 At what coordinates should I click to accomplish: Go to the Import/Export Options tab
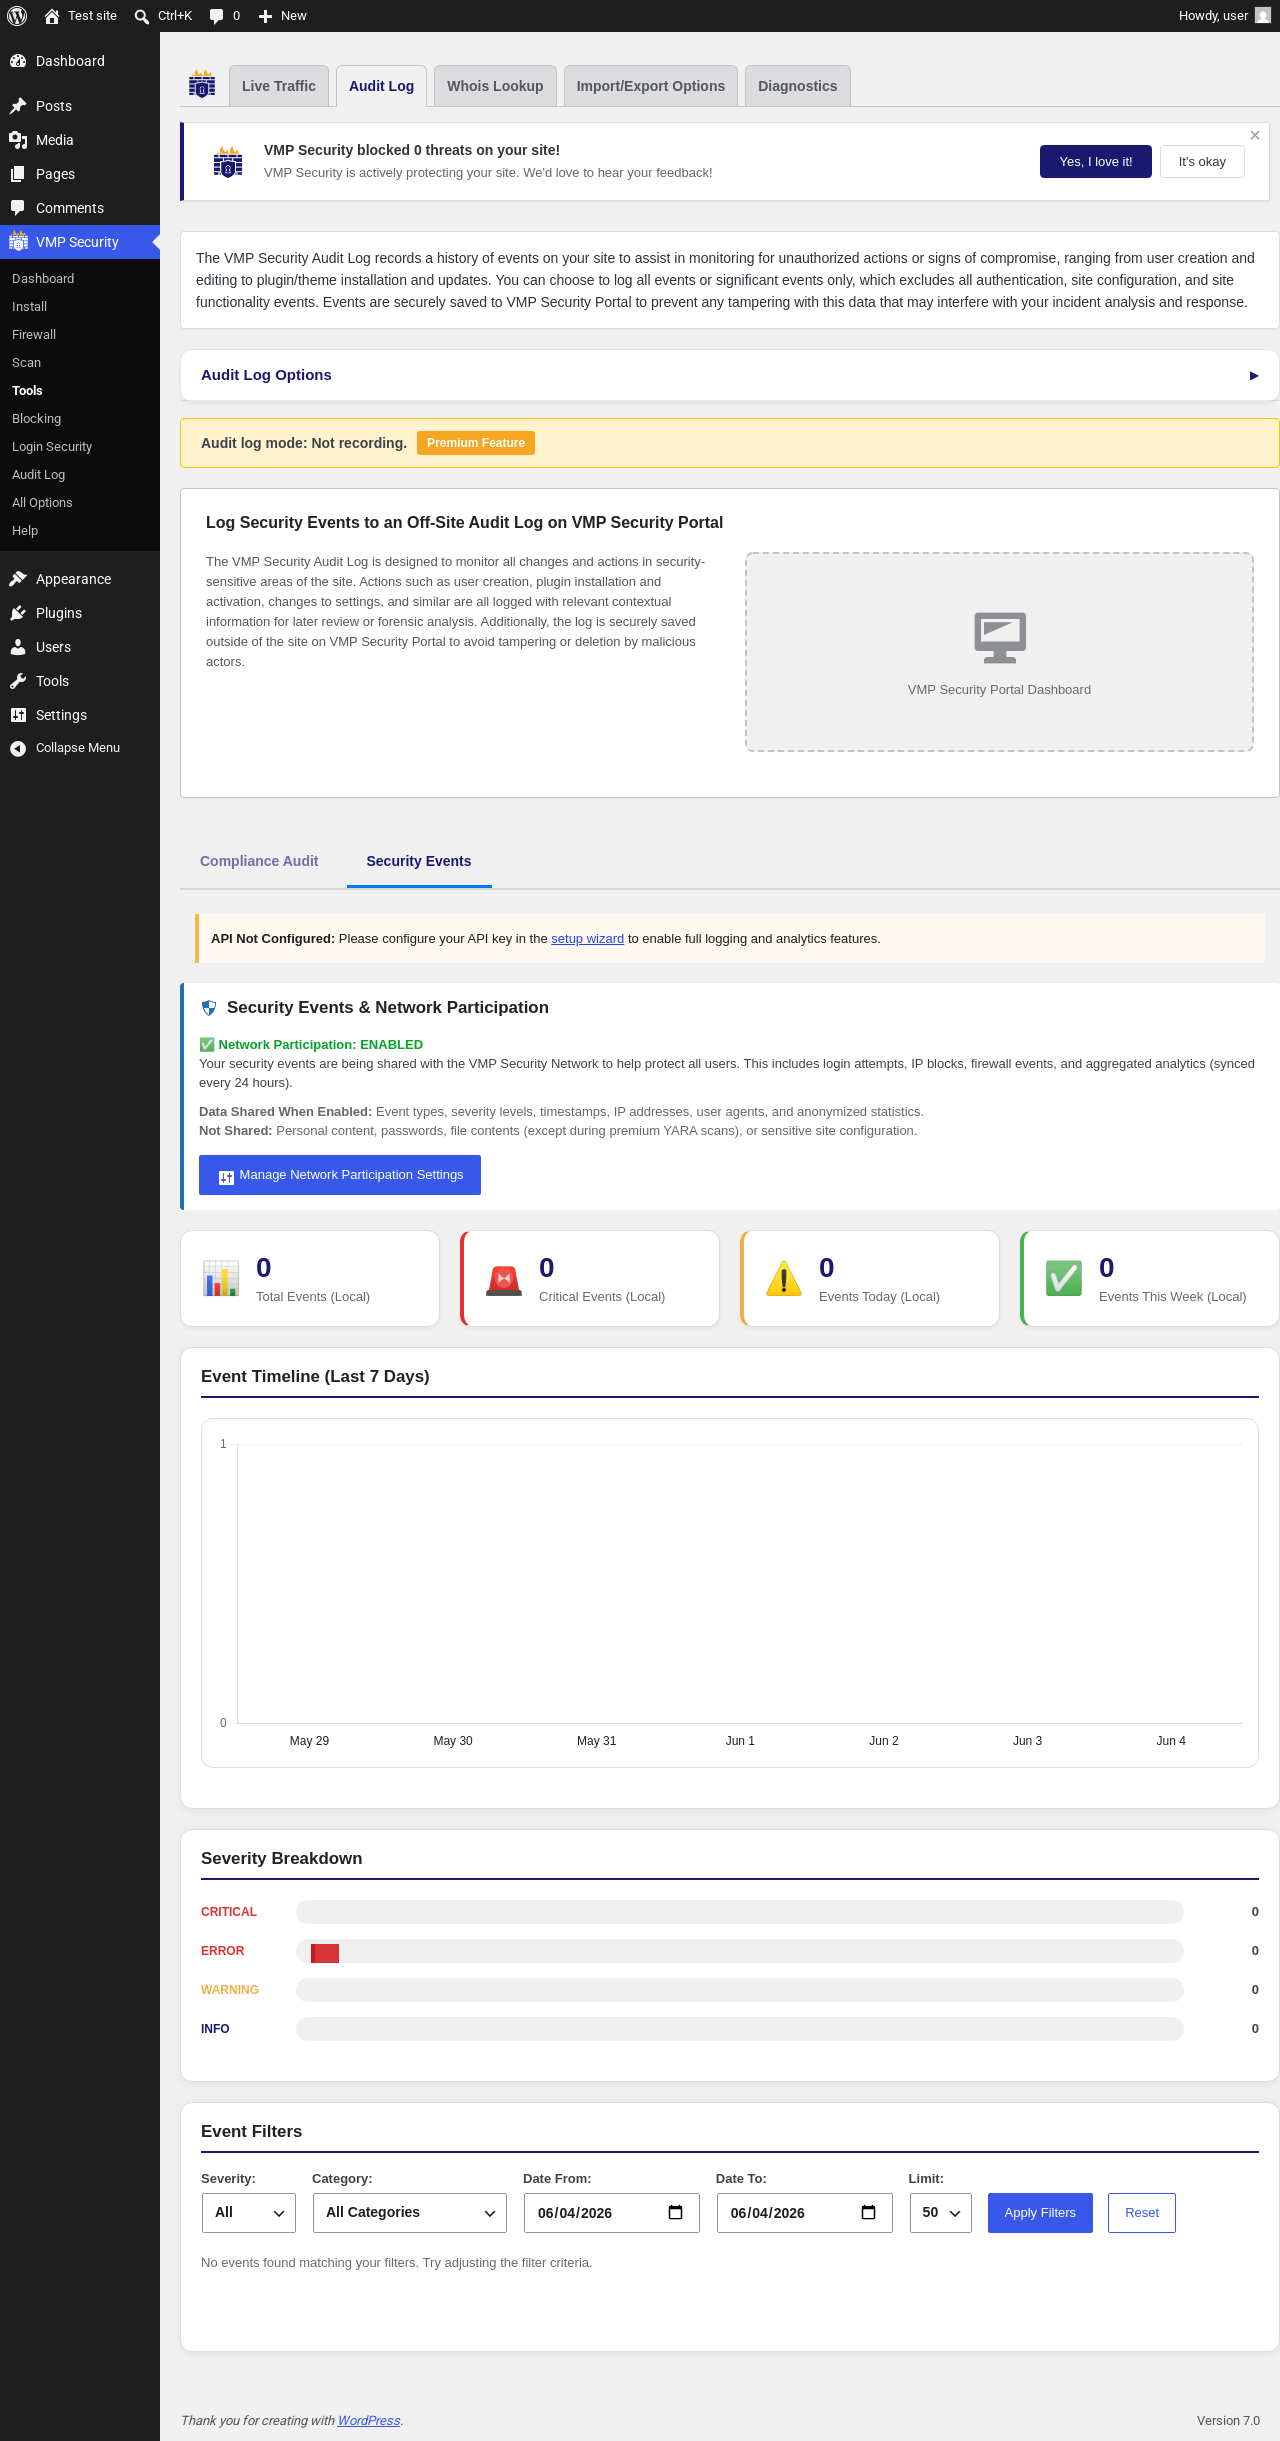[x=651, y=86]
